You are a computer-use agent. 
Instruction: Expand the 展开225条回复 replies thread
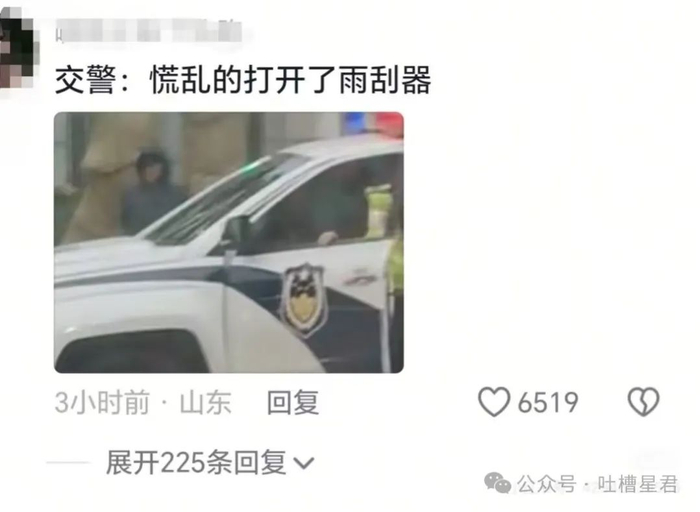210,462
